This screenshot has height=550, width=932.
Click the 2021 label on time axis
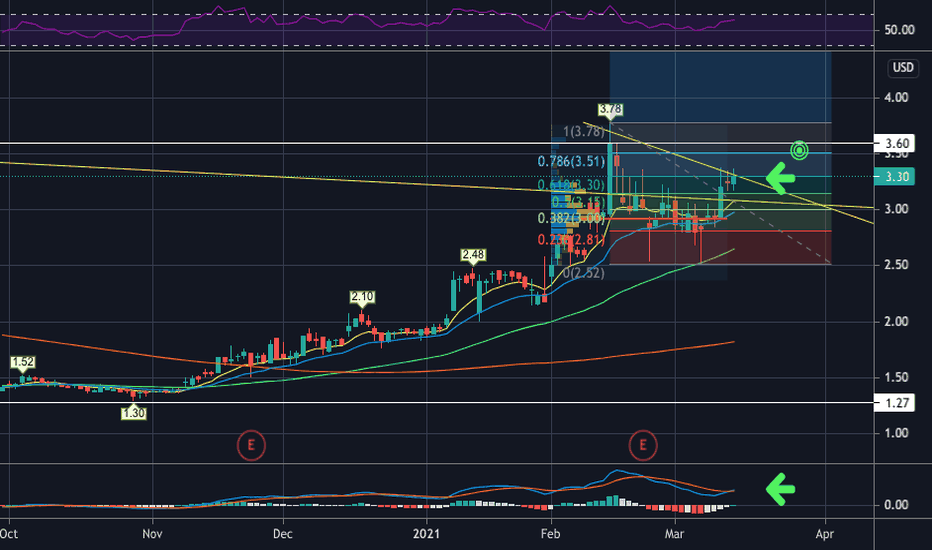coord(427,534)
